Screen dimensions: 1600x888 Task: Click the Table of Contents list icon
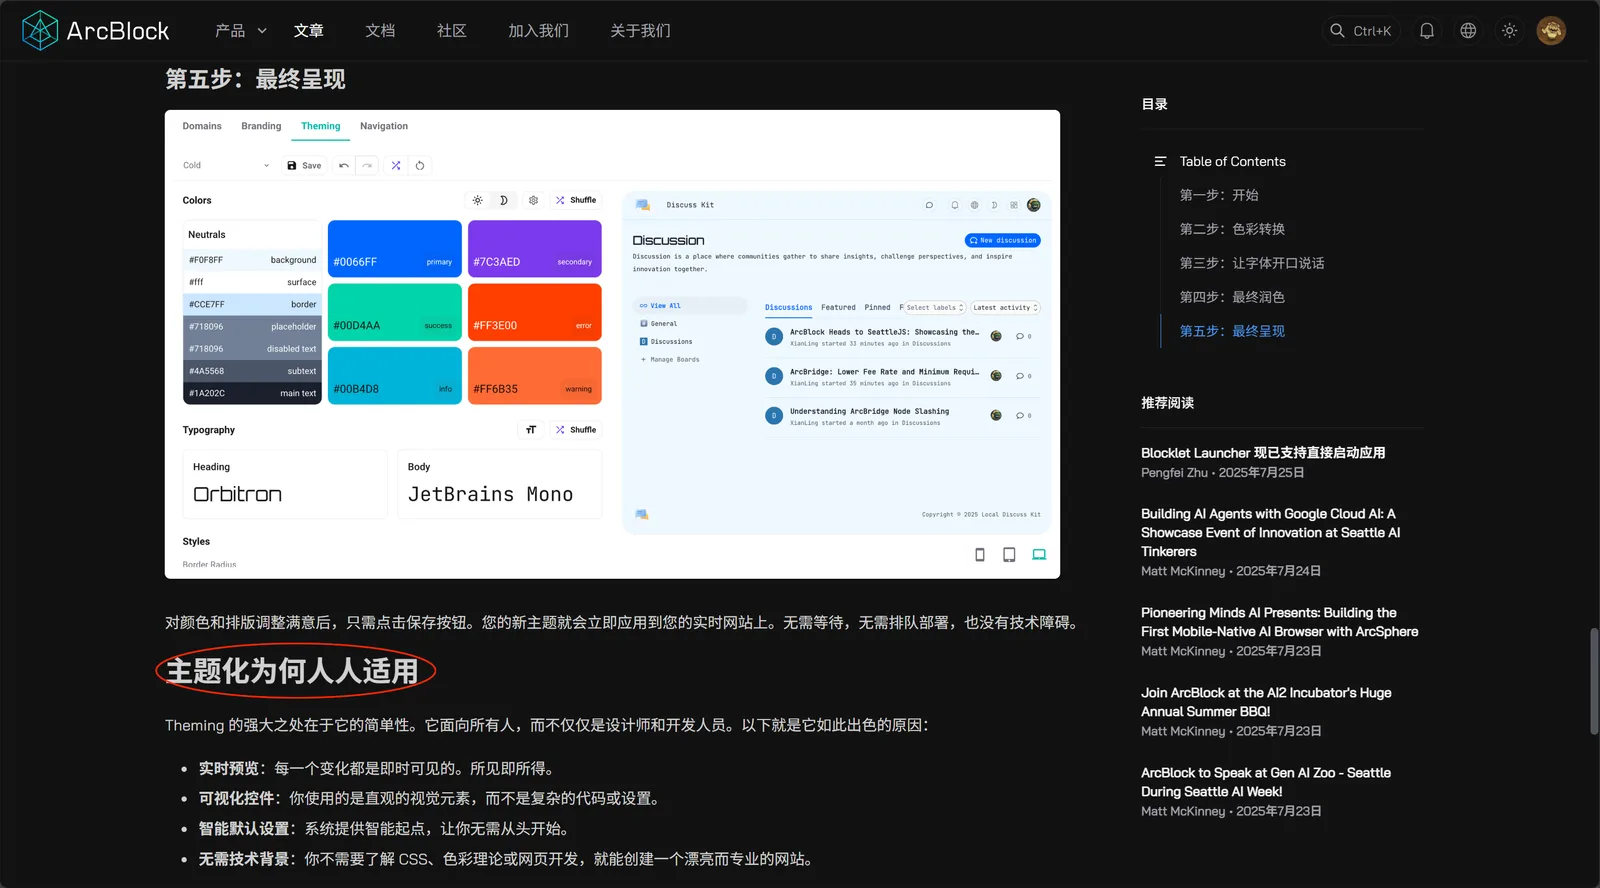pyautogui.click(x=1160, y=161)
